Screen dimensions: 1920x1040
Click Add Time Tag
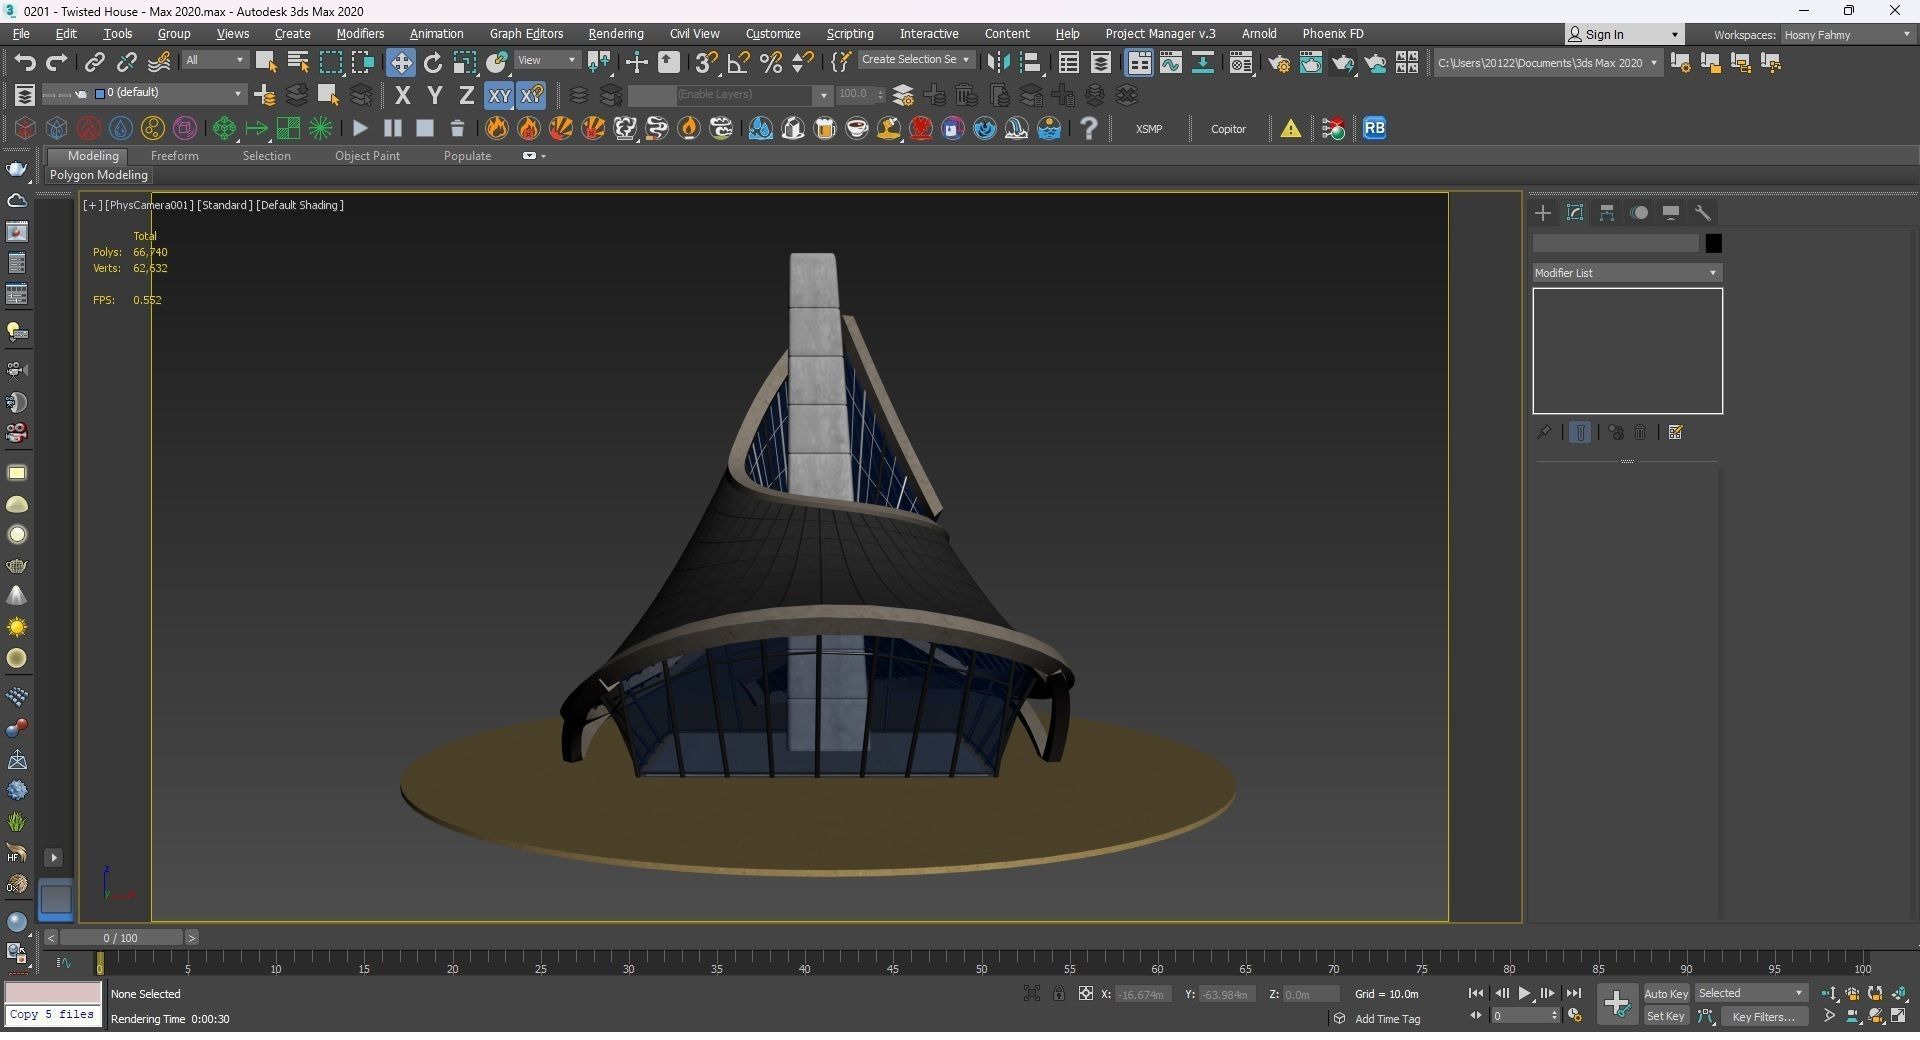tap(1387, 1019)
